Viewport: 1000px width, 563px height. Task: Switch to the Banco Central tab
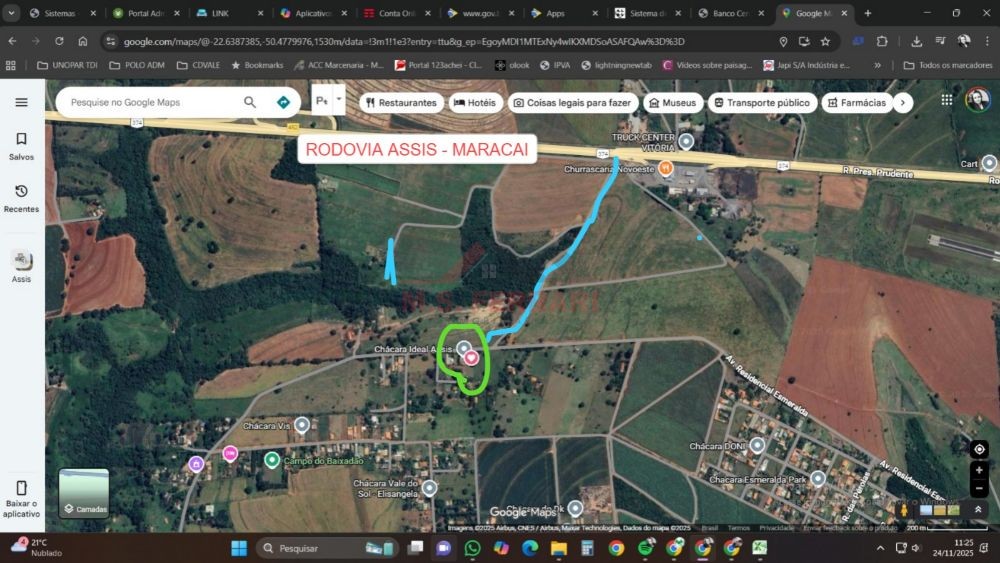tap(729, 13)
